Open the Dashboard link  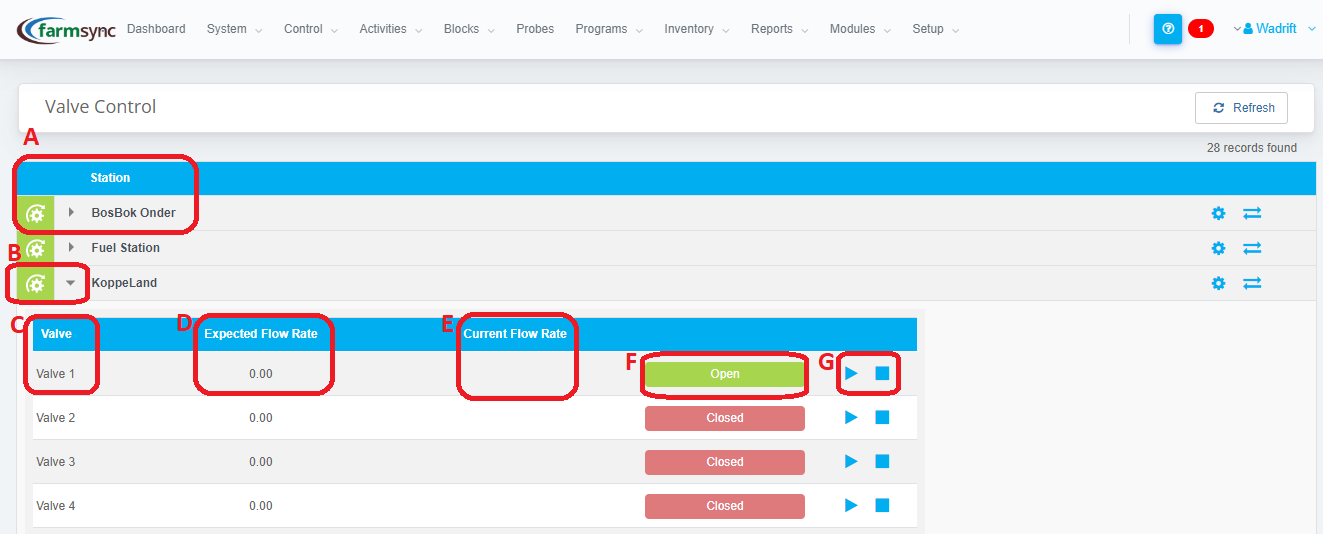coord(156,29)
